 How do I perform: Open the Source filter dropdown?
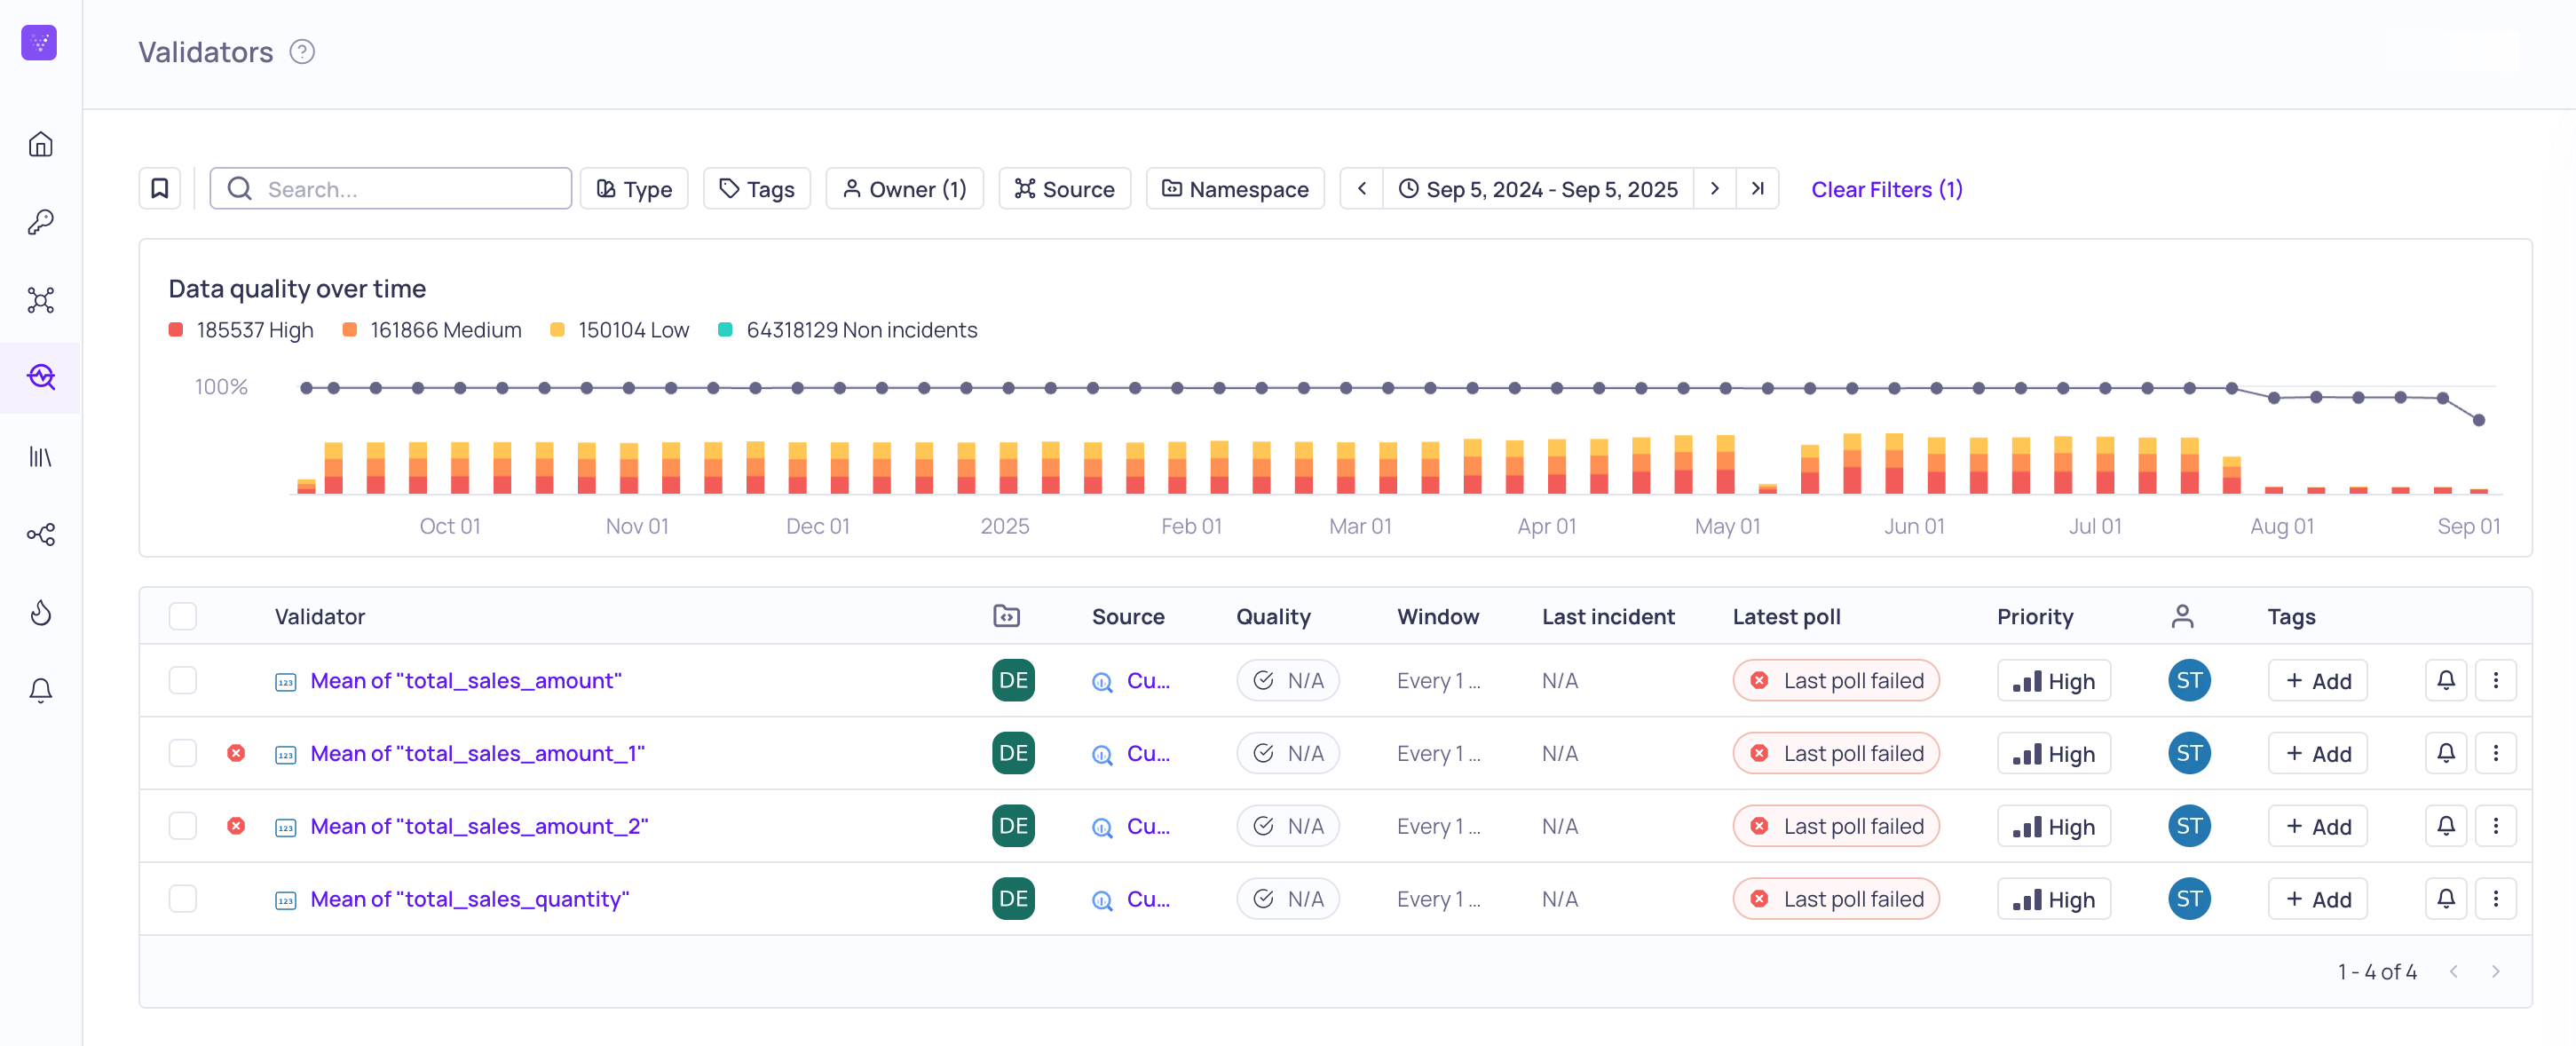(1064, 188)
